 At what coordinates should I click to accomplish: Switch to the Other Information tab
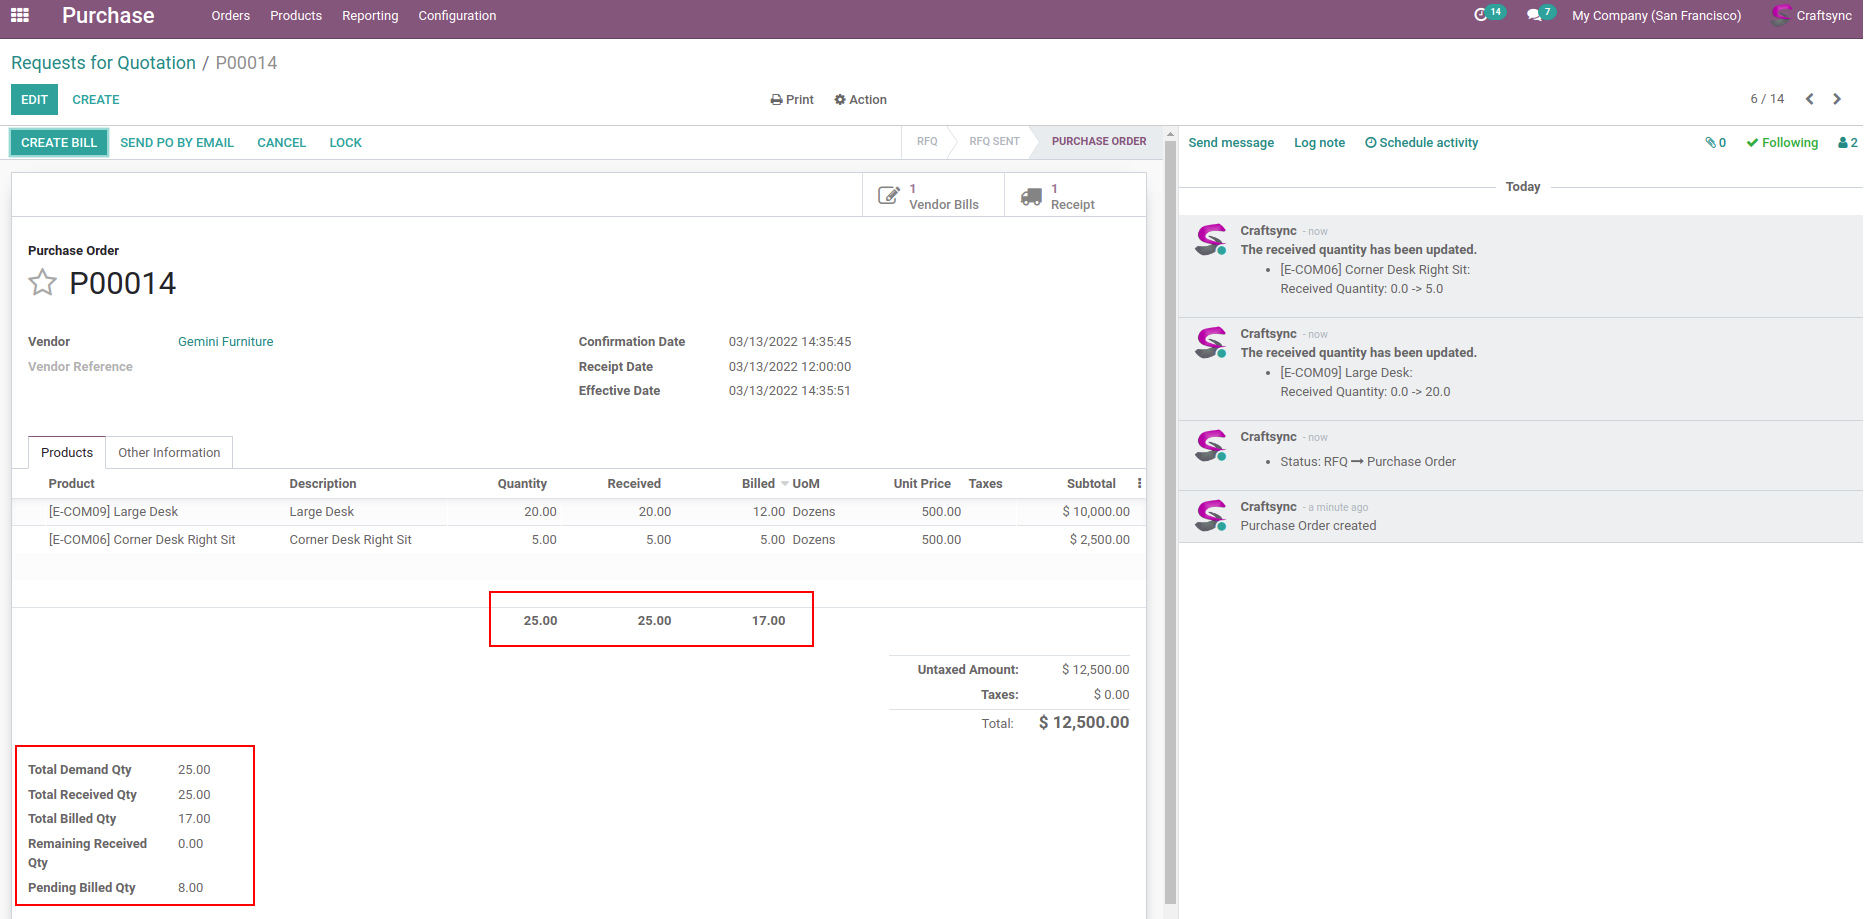[169, 453]
